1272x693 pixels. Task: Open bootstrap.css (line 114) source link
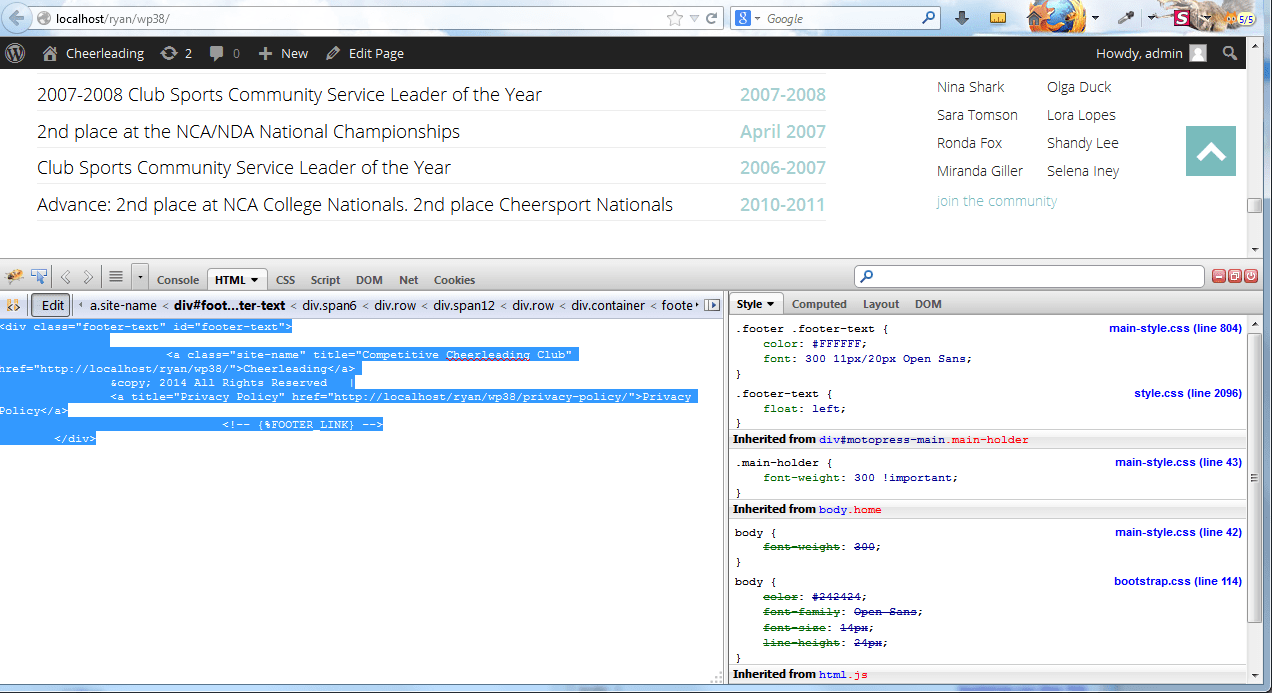coord(1178,581)
